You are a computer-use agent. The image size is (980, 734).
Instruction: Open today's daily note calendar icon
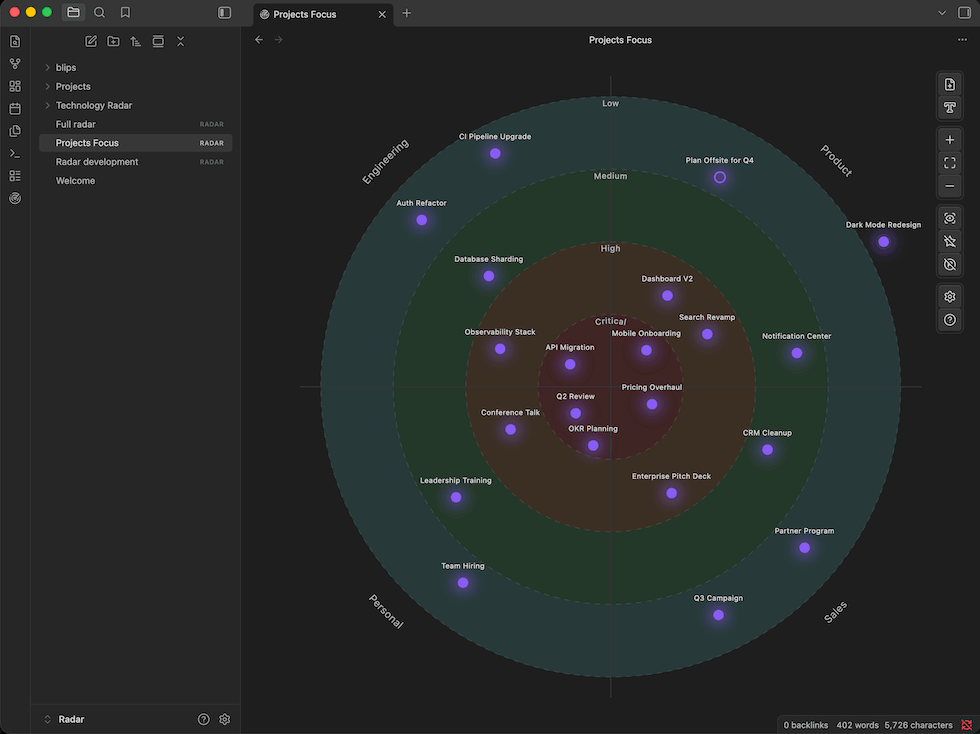pyautogui.click(x=15, y=109)
